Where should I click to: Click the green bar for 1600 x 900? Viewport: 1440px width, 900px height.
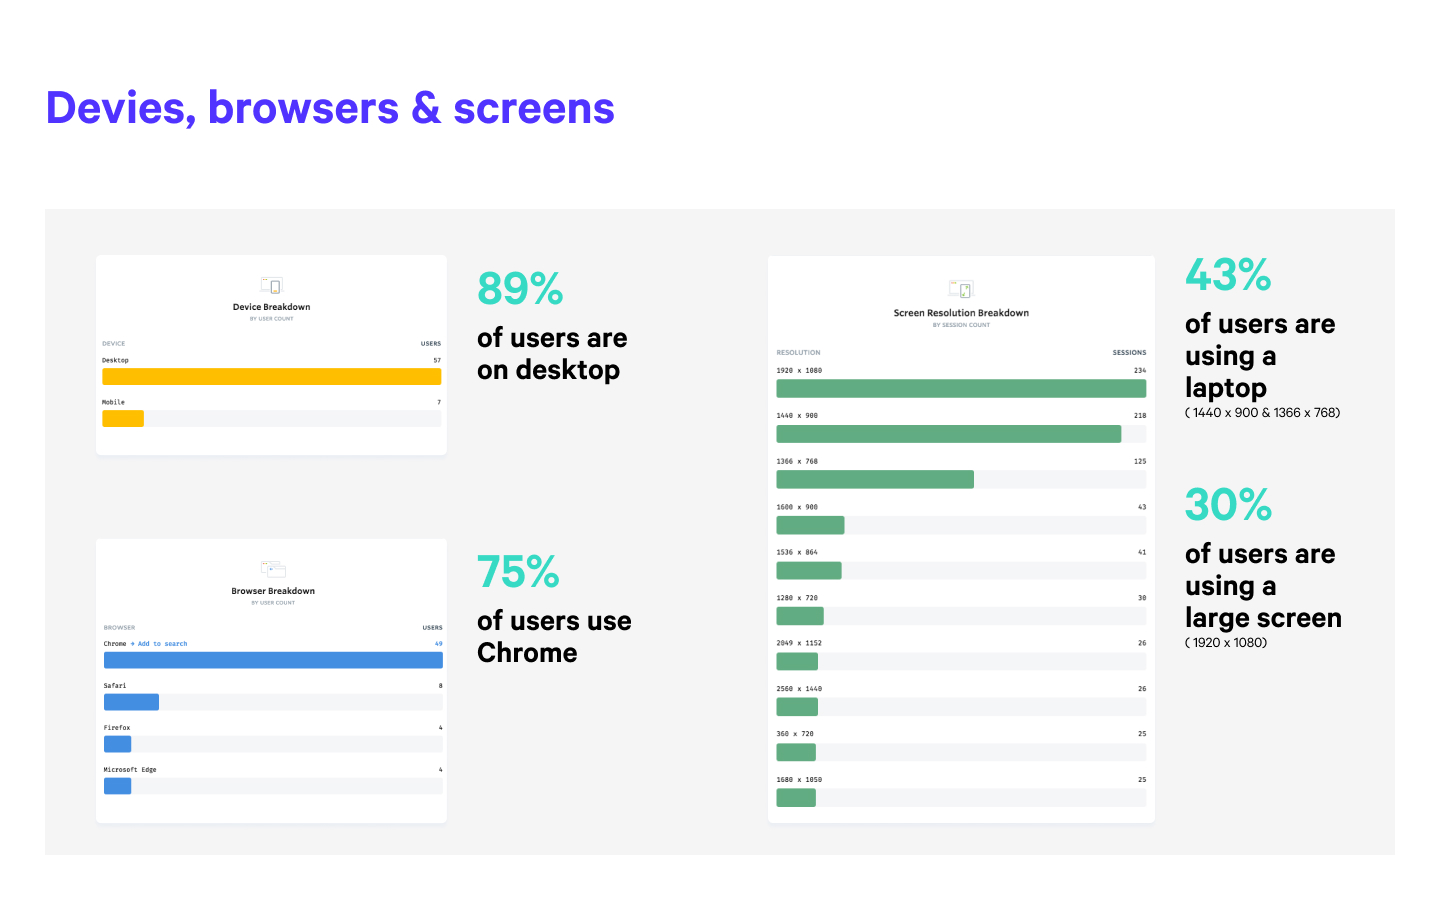(810, 525)
